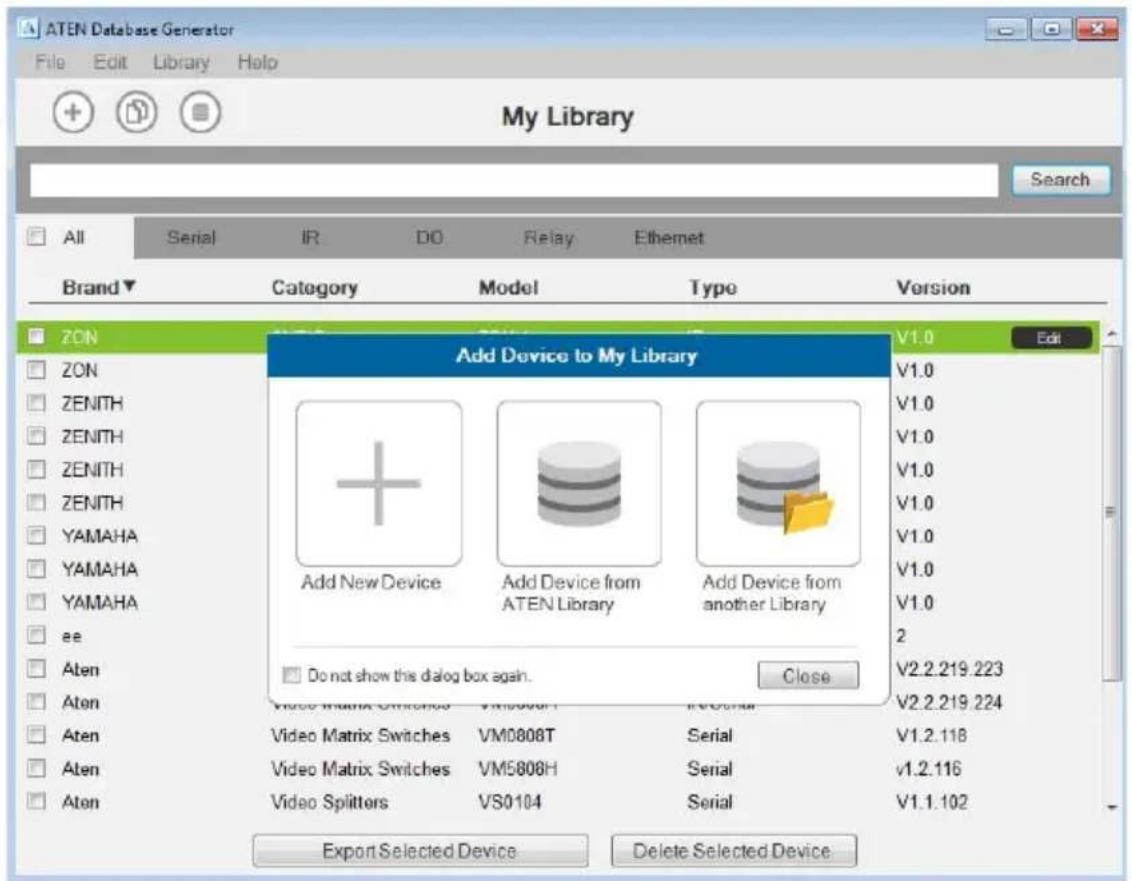The image size is (1132, 881).
Task: Click the ATEN Database Generator title icon
Action: click(x=30, y=29)
